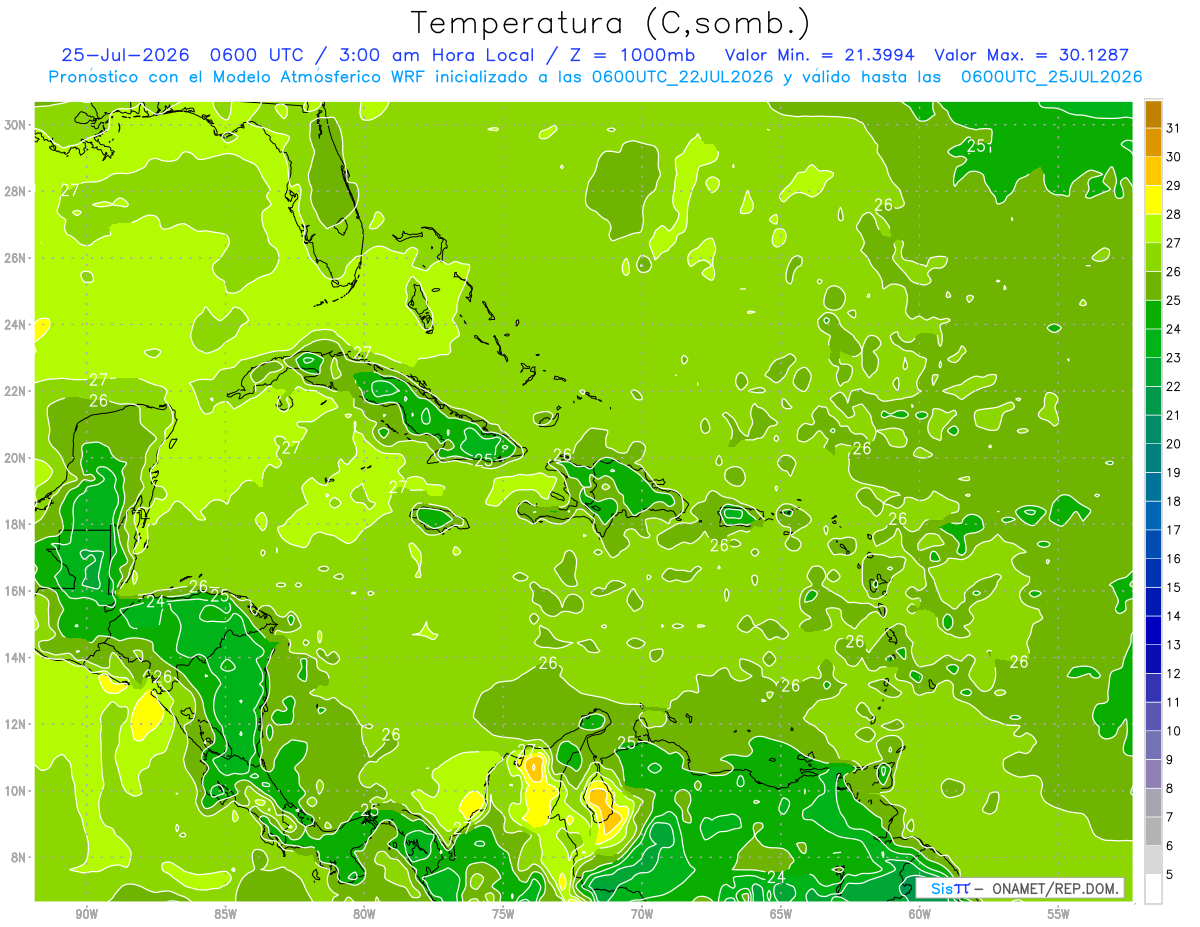The image size is (1200, 927).
Task: Click color scale label "12"
Action: click(x=1173, y=673)
